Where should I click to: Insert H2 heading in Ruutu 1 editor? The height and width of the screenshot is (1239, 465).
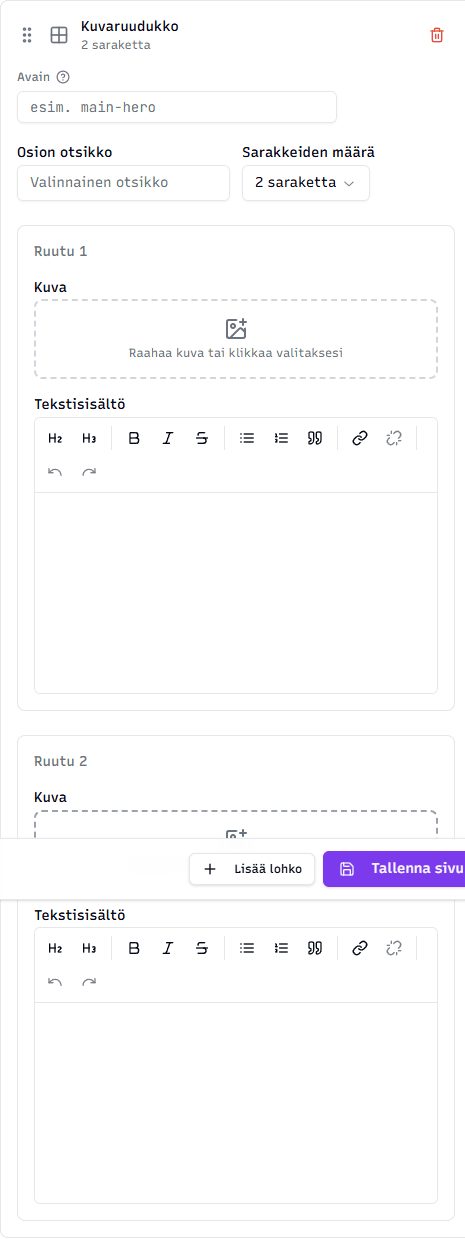click(x=55, y=438)
